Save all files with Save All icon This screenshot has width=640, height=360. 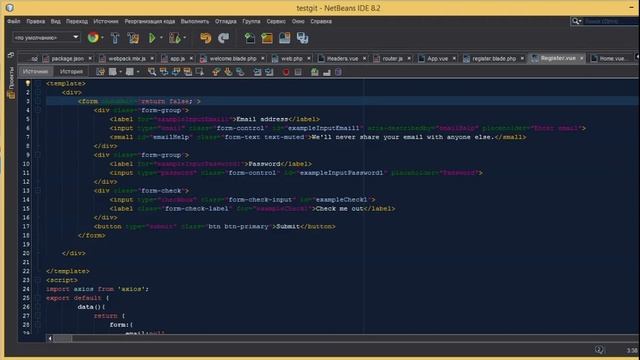coord(302,38)
